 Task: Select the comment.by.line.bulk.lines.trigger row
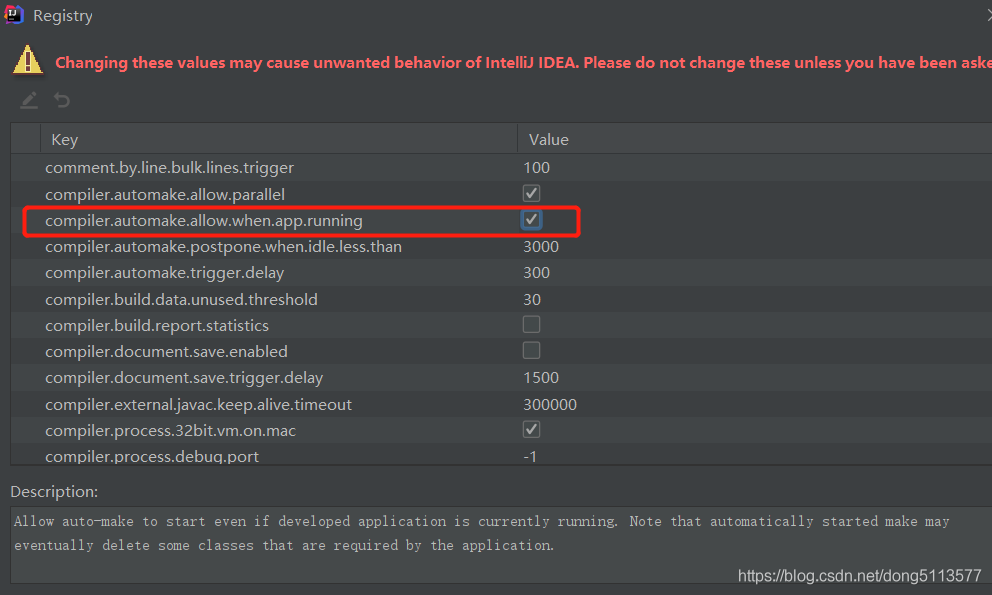pos(169,167)
